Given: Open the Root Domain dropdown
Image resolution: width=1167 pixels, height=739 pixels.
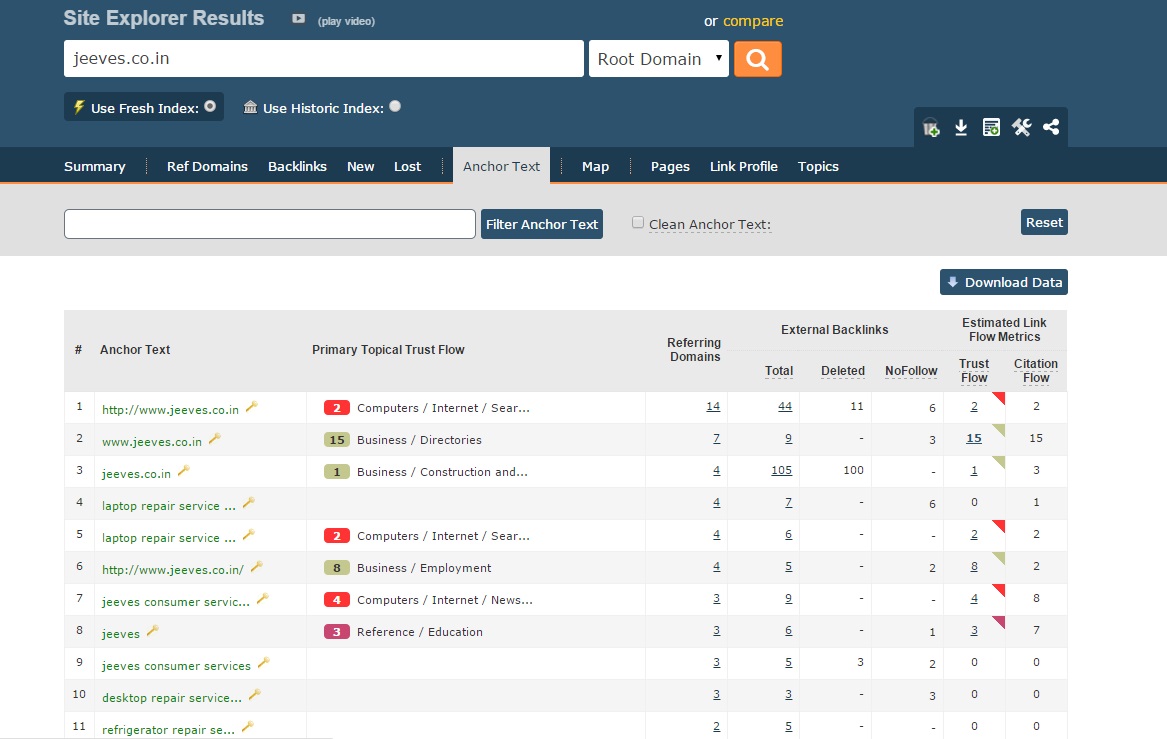Looking at the screenshot, I should [x=659, y=59].
